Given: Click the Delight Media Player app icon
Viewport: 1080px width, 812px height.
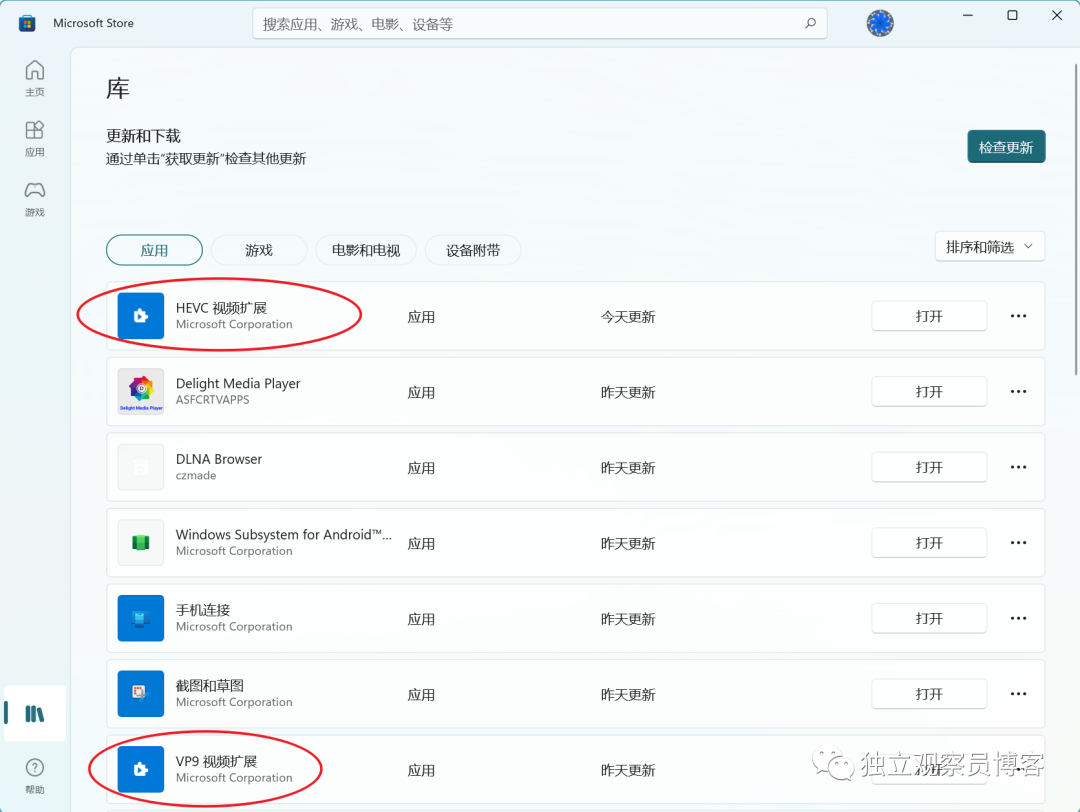Looking at the screenshot, I should coord(141,391).
